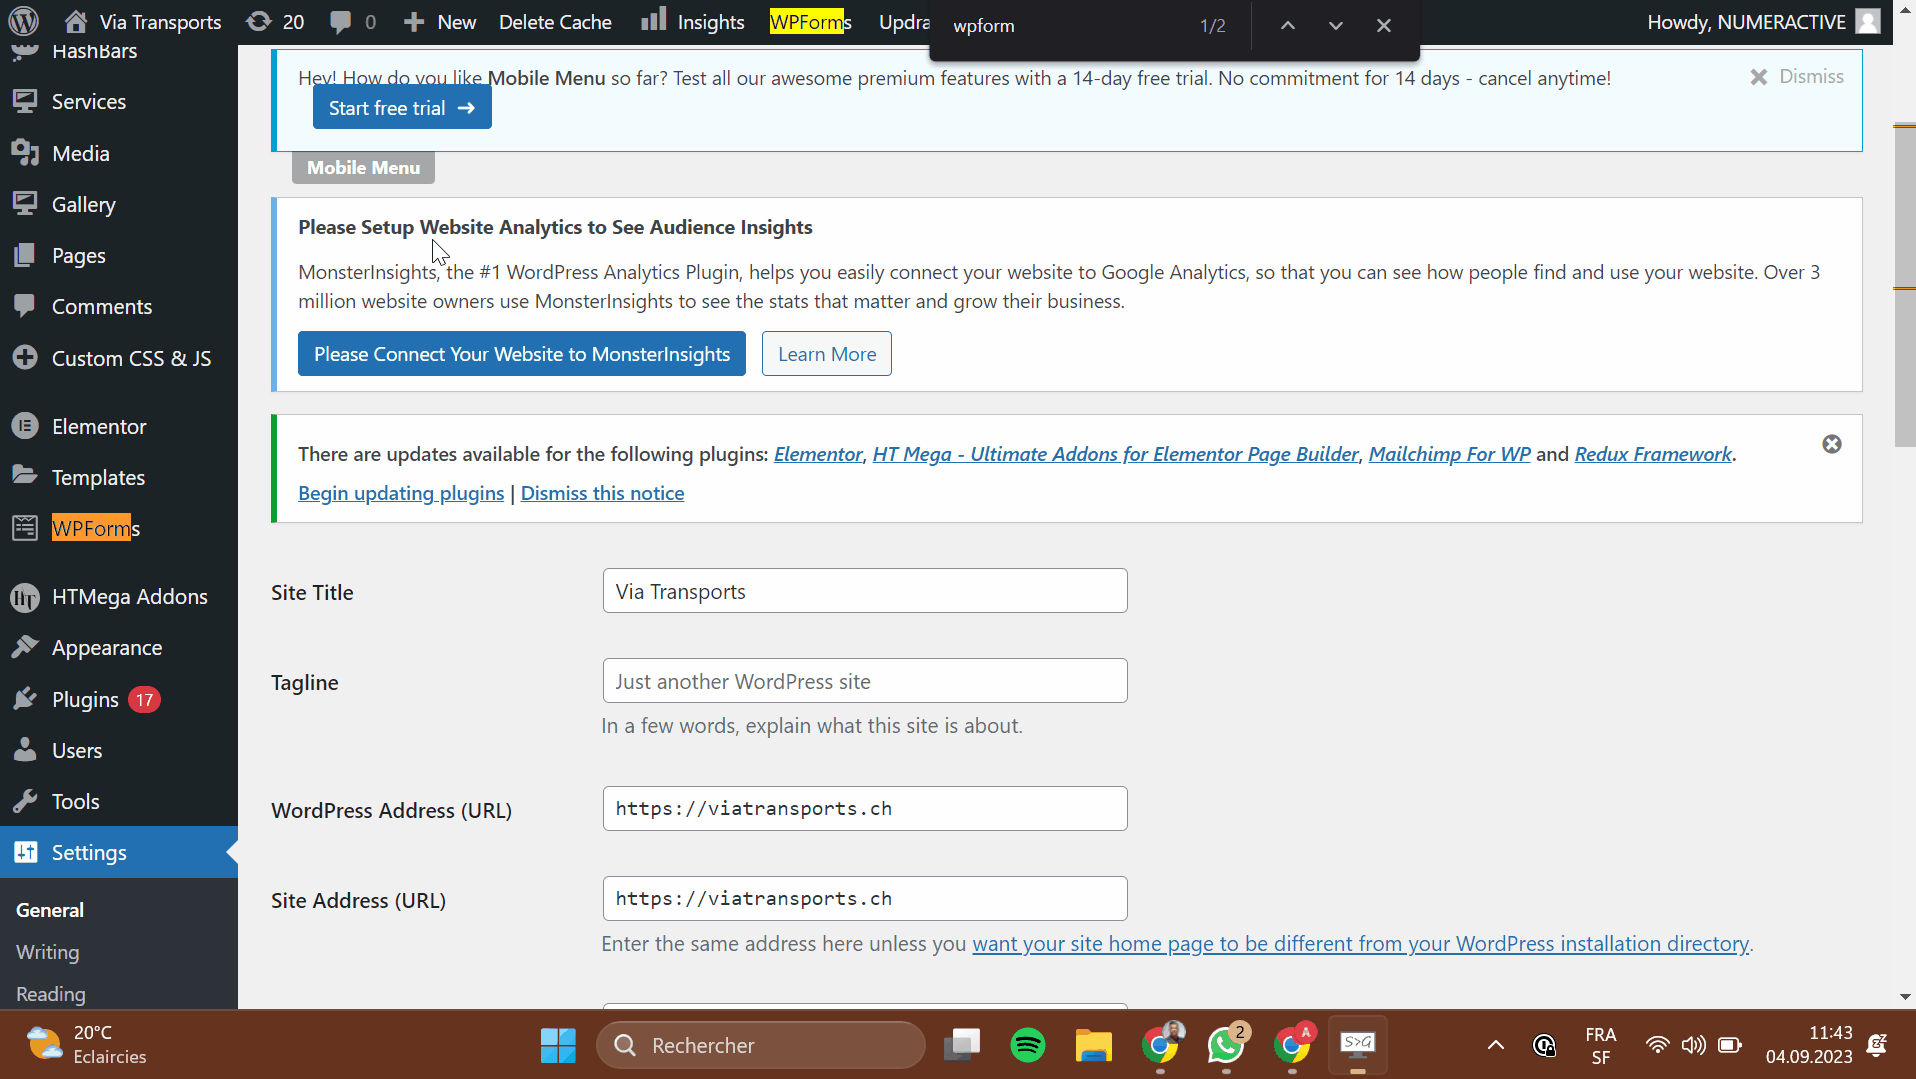Select the Reading settings submenu
Viewport: 1916px width, 1079px height.
51,994
